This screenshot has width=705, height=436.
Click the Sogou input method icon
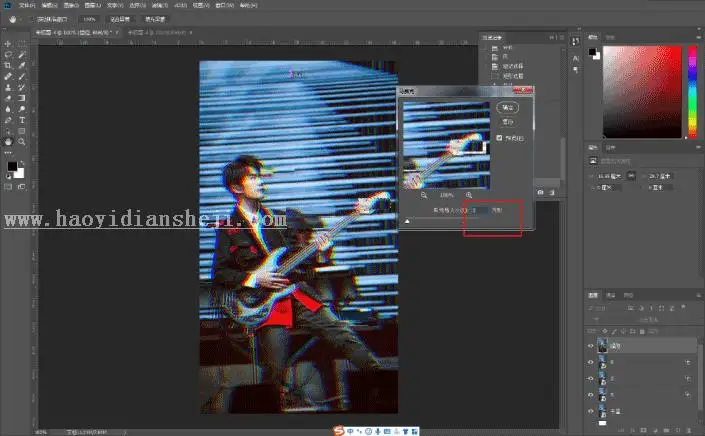(339, 431)
